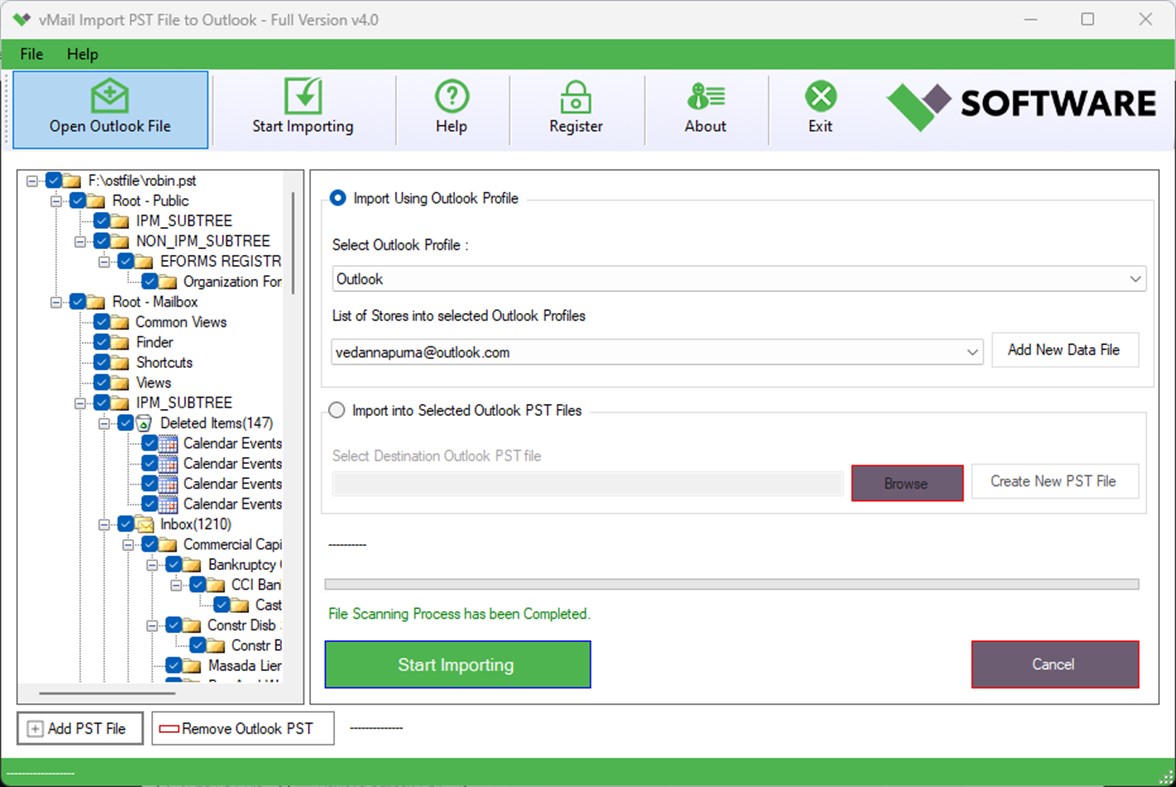Image resolution: width=1176 pixels, height=787 pixels.
Task: Select Import into Selected Outlook PST Files option
Action: pyautogui.click(x=337, y=410)
